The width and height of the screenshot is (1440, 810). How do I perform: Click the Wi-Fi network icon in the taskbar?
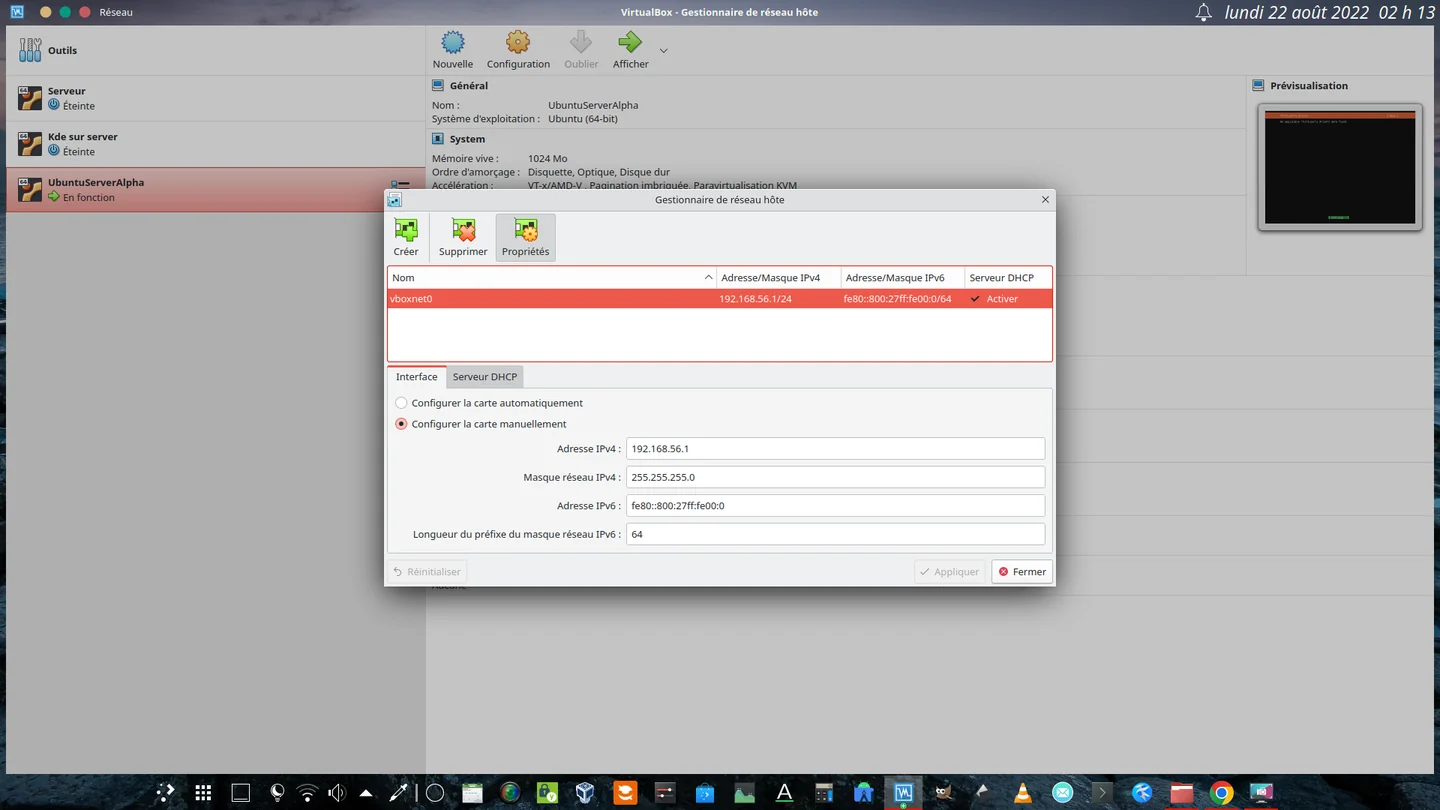click(x=307, y=793)
